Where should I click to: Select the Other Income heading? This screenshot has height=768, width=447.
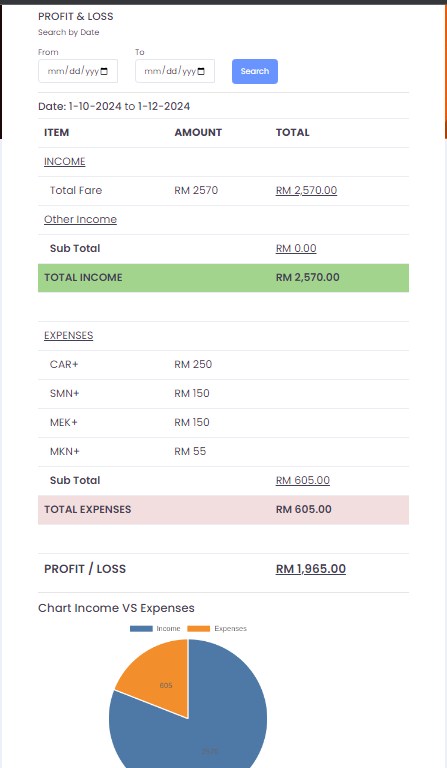pyautogui.click(x=80, y=219)
